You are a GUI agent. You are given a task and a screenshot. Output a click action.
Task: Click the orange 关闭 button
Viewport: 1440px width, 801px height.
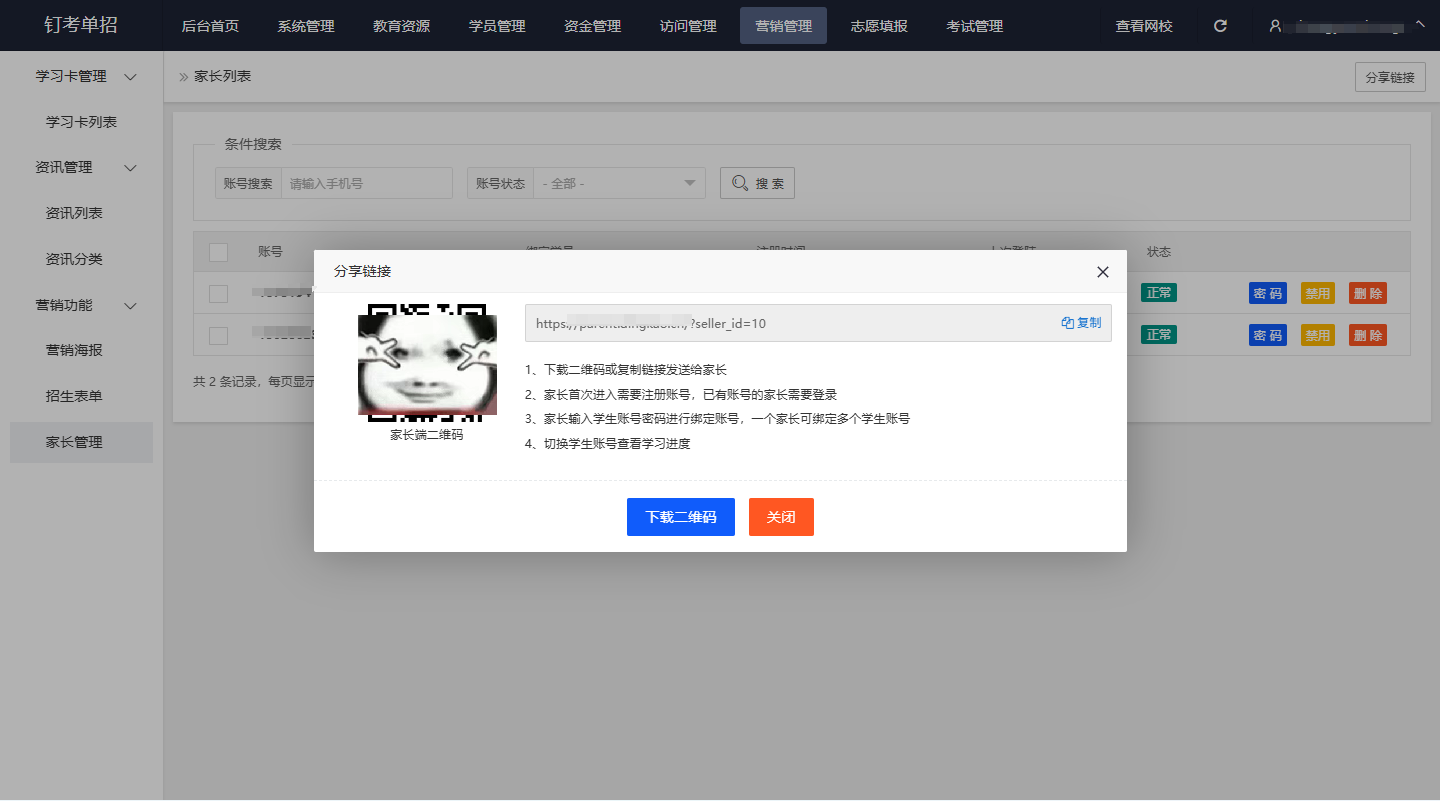pyautogui.click(x=781, y=517)
